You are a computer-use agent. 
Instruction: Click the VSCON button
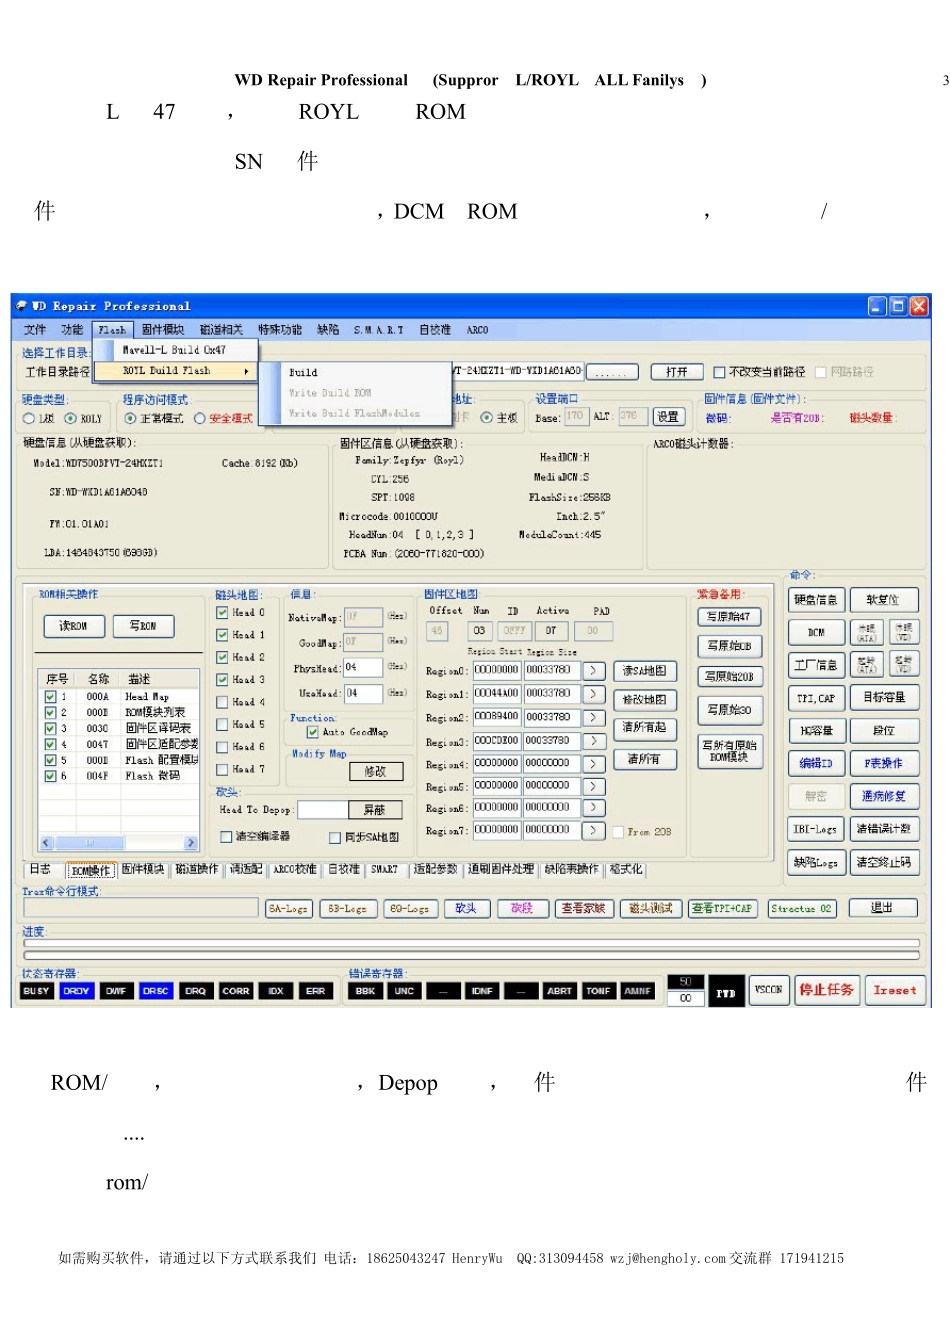pos(769,990)
